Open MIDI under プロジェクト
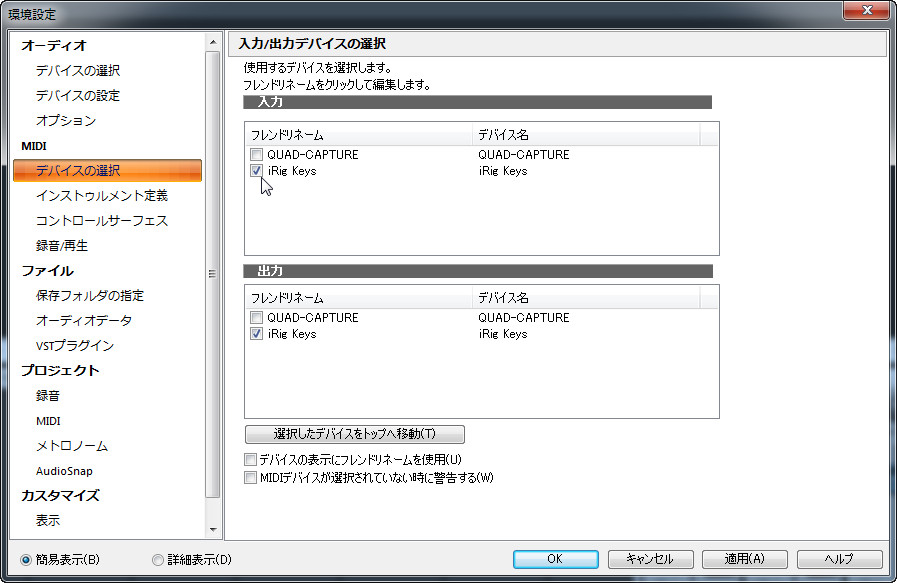The height and width of the screenshot is (583, 897). click(48, 421)
